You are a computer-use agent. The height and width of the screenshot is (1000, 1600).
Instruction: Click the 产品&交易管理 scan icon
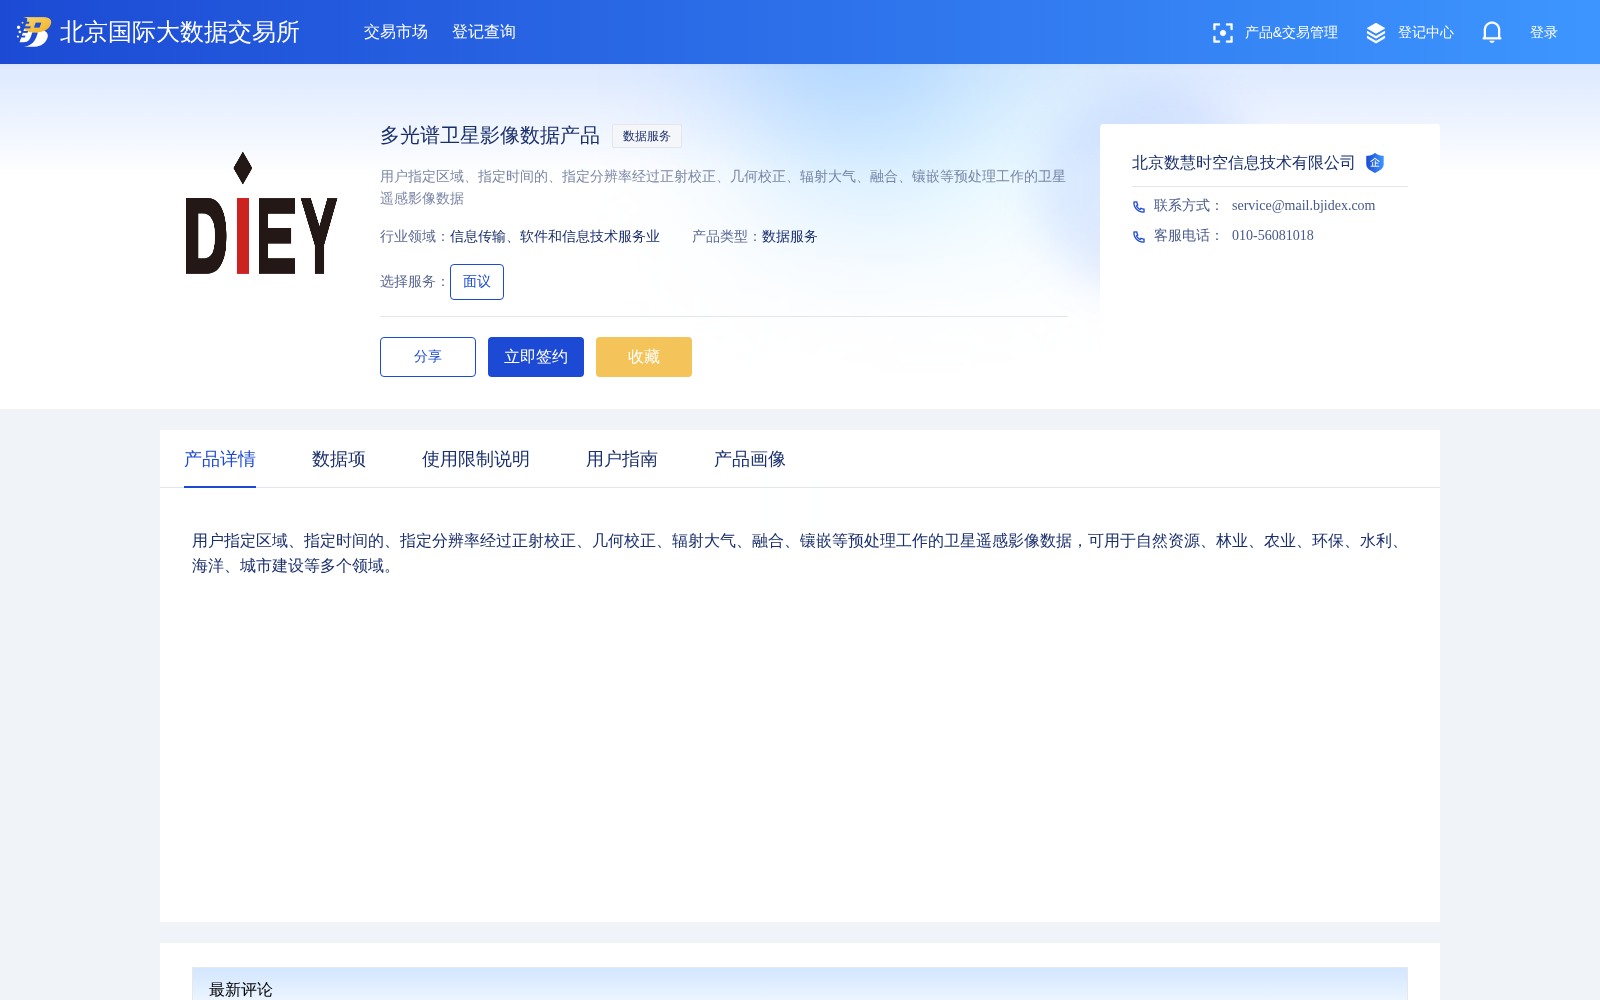(x=1222, y=33)
